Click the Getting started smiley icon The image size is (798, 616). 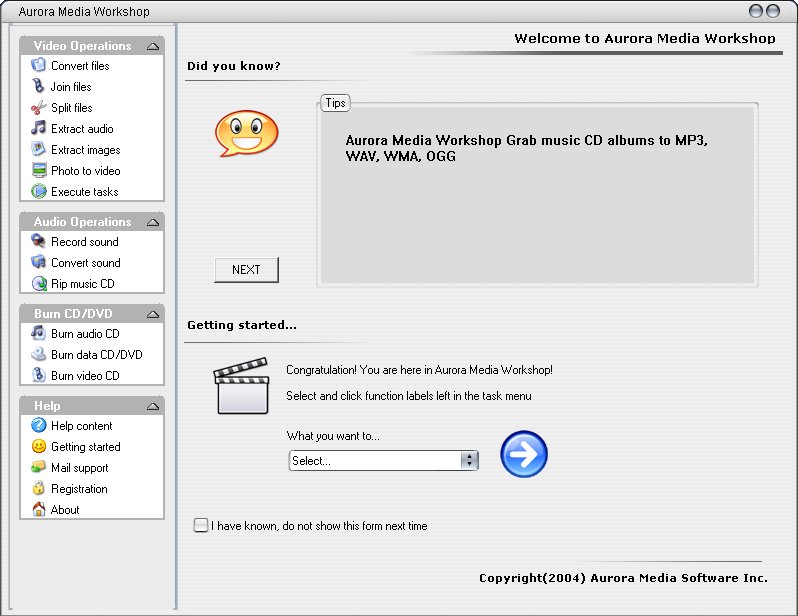click(x=39, y=446)
